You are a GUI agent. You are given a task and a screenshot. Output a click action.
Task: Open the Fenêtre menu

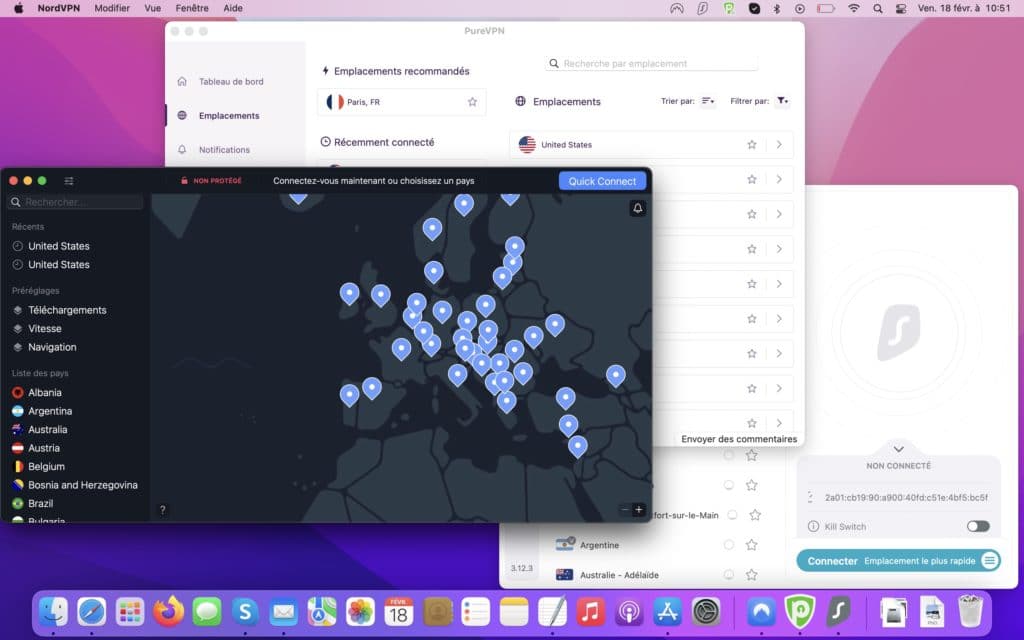tap(192, 8)
